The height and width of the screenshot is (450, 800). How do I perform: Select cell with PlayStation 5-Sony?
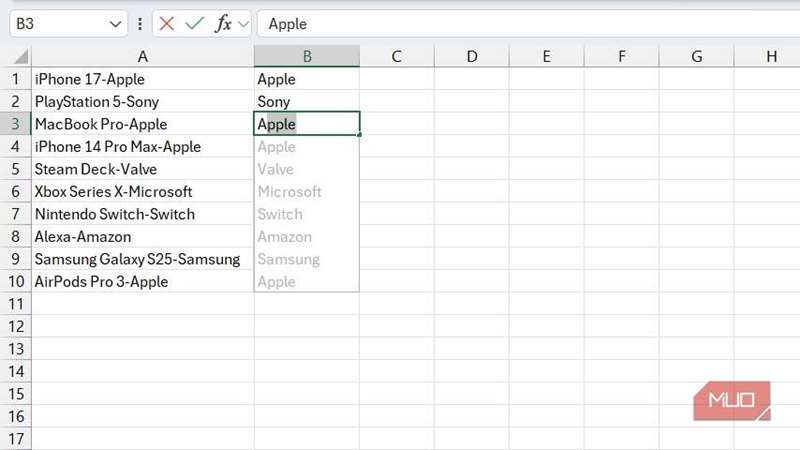pyautogui.click(x=97, y=102)
